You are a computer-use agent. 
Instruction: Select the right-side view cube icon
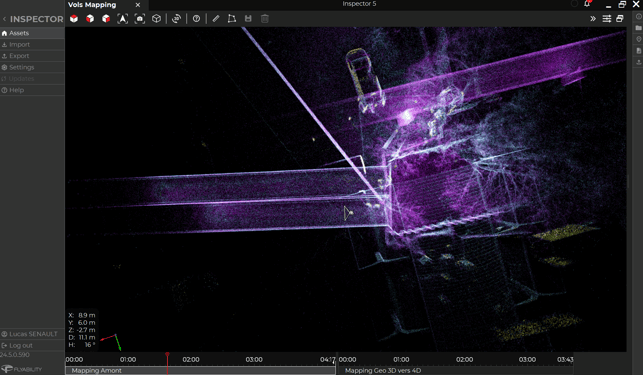point(106,18)
